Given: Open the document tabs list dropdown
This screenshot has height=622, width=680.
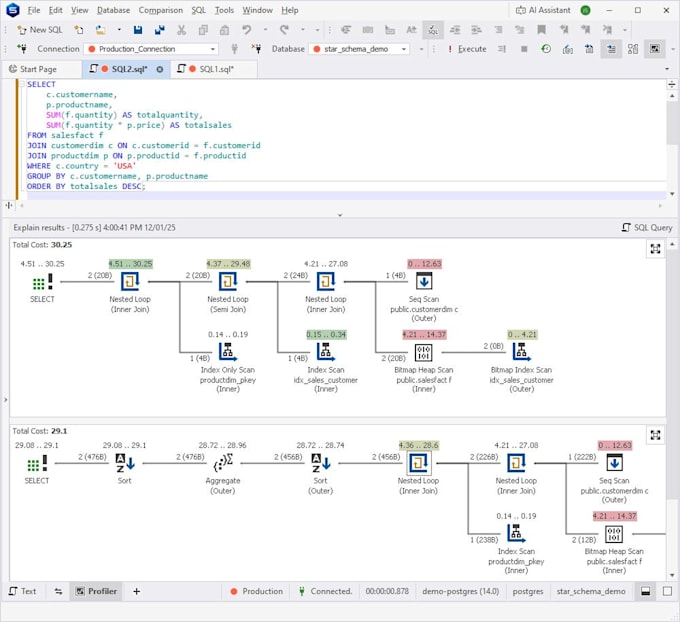Looking at the screenshot, I should pyautogui.click(x=667, y=69).
